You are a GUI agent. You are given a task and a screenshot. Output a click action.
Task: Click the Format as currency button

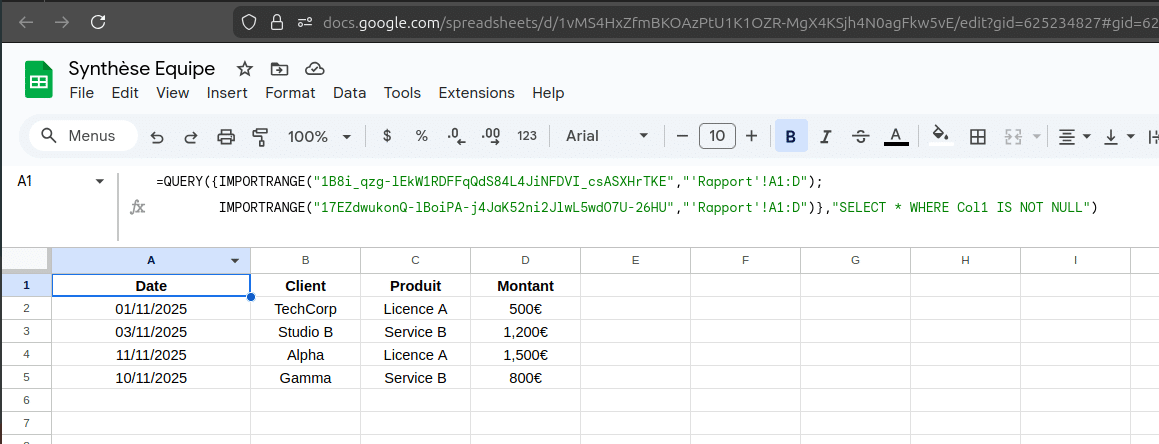(387, 137)
